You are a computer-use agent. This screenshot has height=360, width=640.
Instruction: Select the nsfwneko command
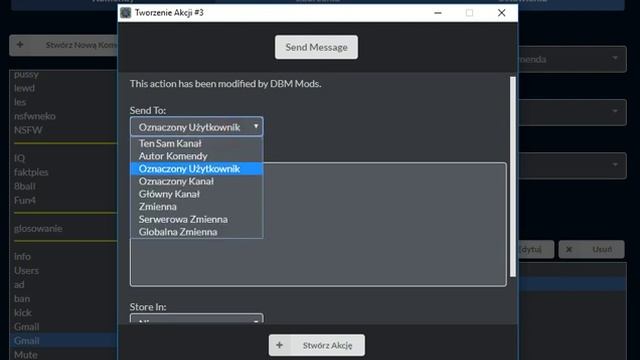pyautogui.click(x=35, y=116)
